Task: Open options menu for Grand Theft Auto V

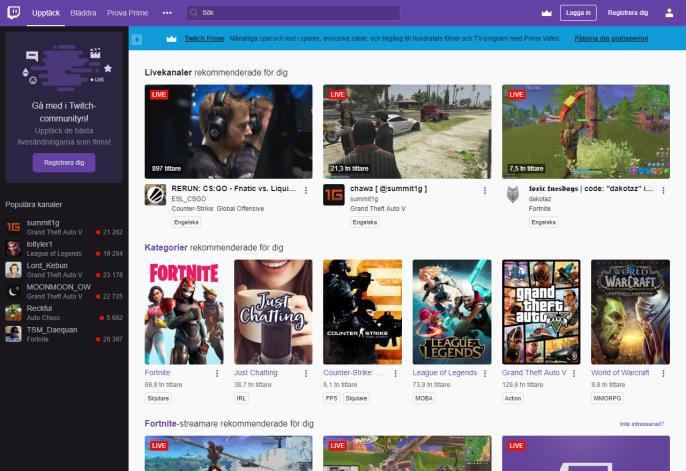Action: pyautogui.click(x=574, y=373)
